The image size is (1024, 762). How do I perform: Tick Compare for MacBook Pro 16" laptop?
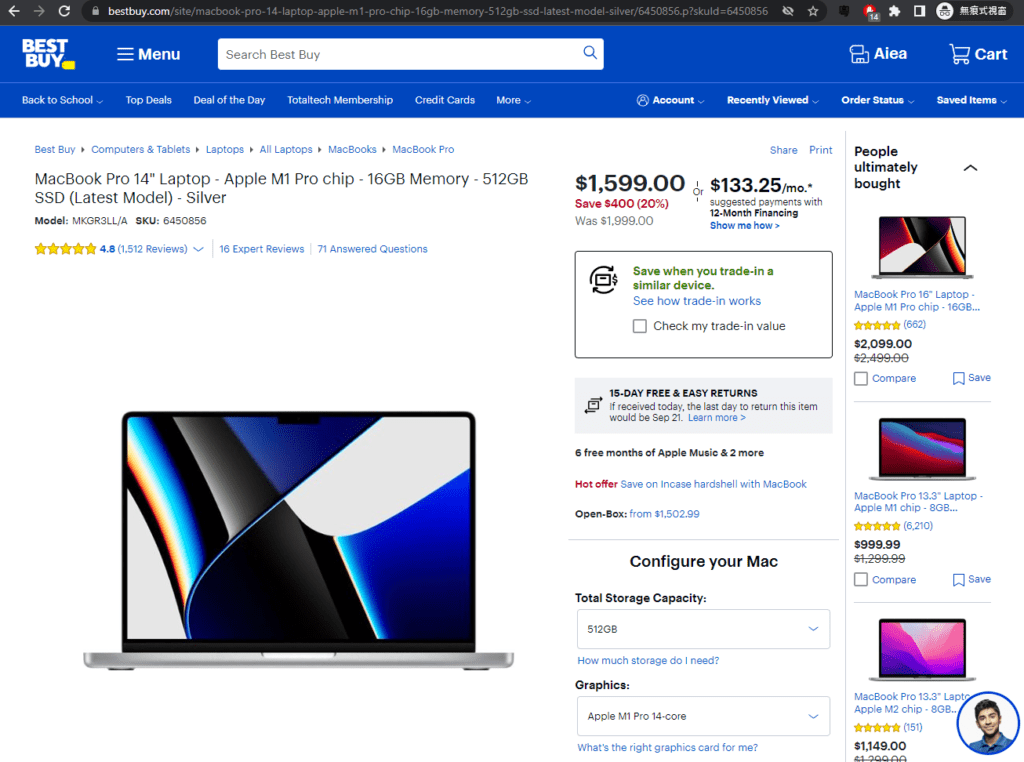tap(861, 379)
